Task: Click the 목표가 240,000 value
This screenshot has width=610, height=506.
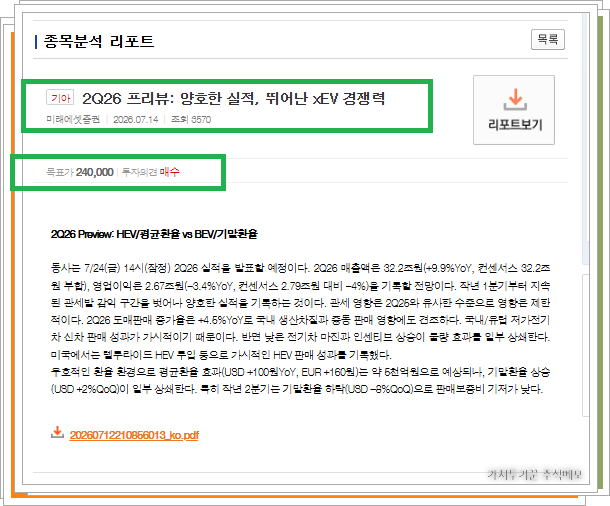Action: [x=95, y=172]
